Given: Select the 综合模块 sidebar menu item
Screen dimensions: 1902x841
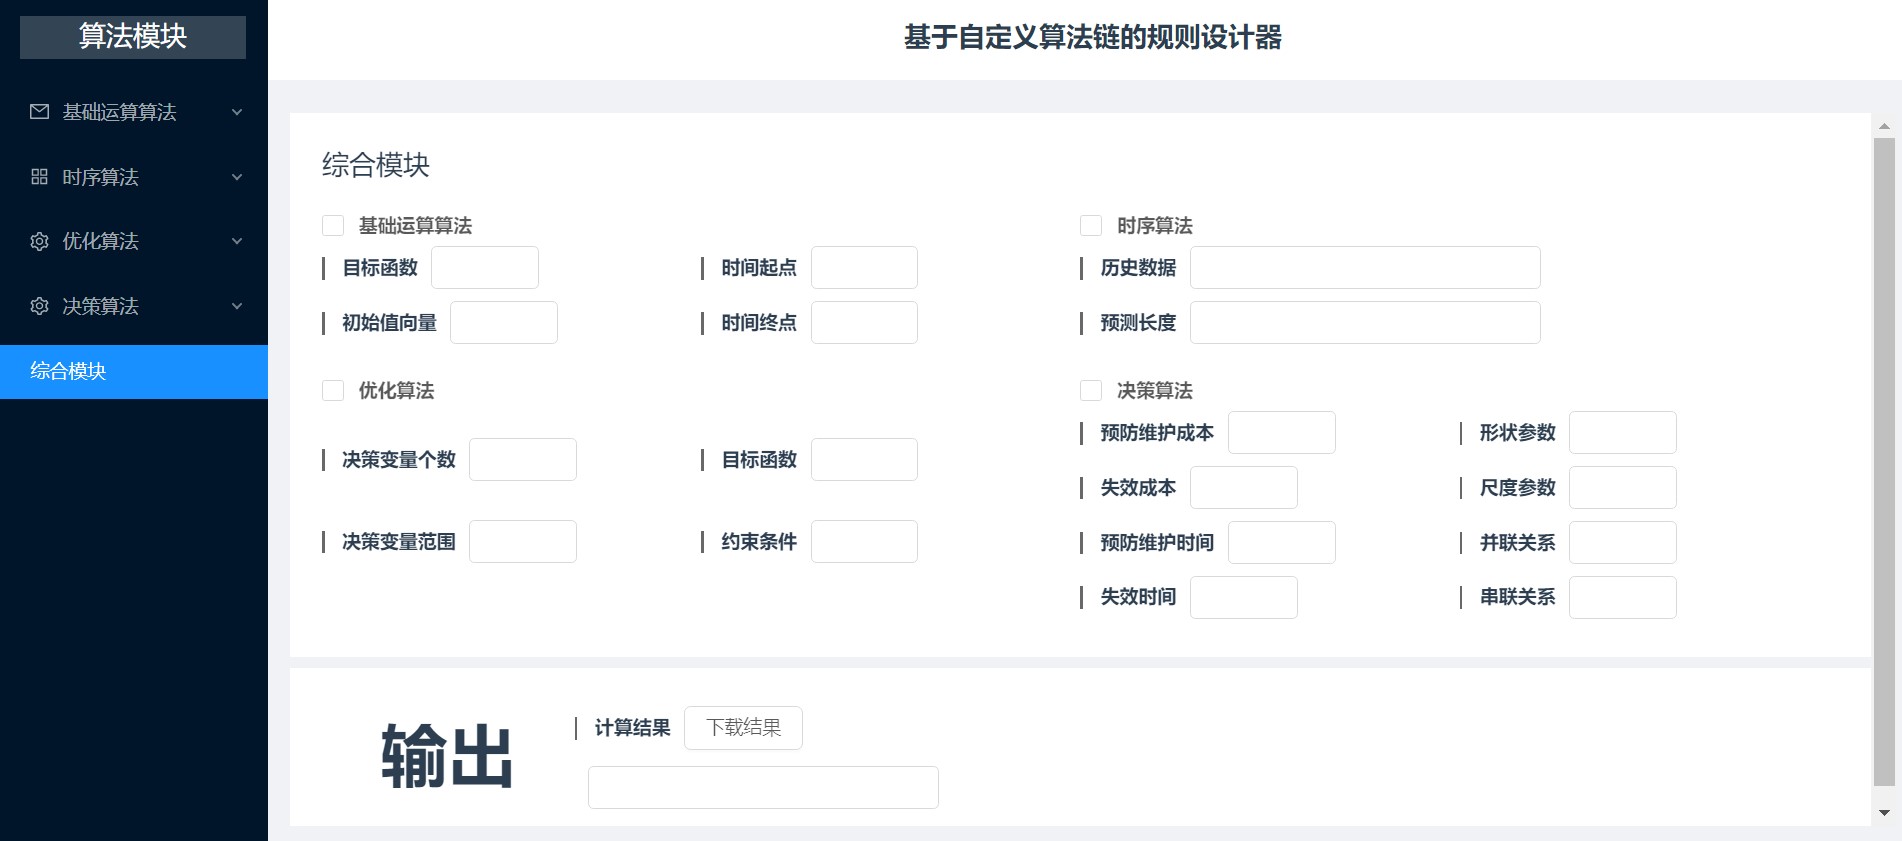Looking at the screenshot, I should [134, 371].
